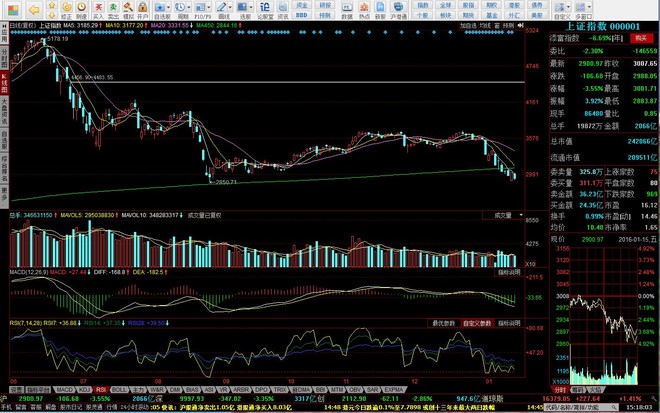Expand the 自定义 dropdown arrow

pyautogui.click(x=568, y=8)
